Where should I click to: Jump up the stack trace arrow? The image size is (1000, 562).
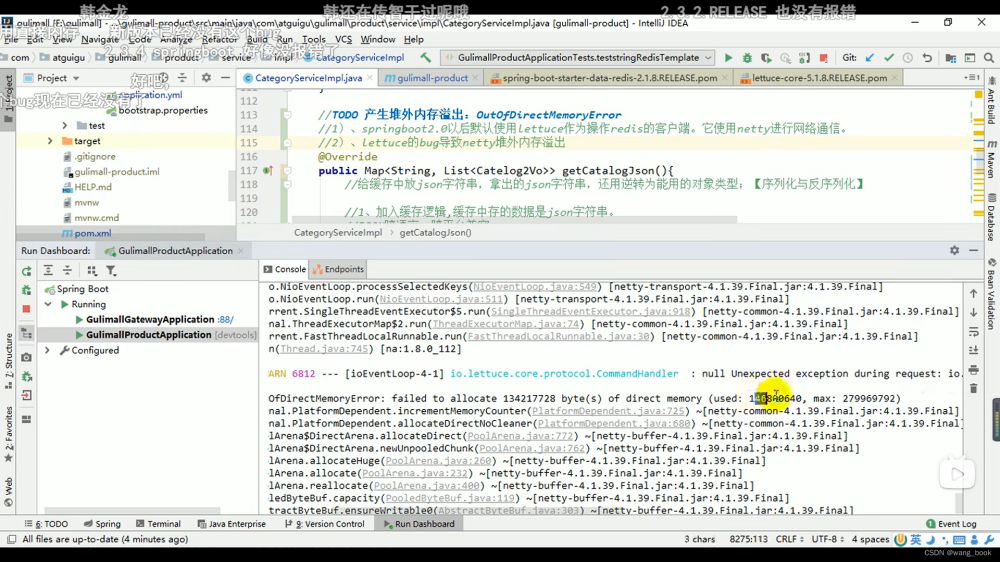click(x=973, y=293)
